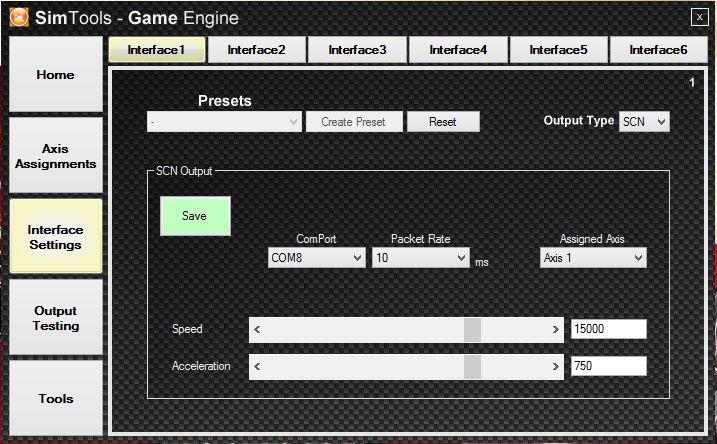This screenshot has height=444, width=717.
Task: Click the Packet Rate label
Action: pyautogui.click(x=421, y=239)
